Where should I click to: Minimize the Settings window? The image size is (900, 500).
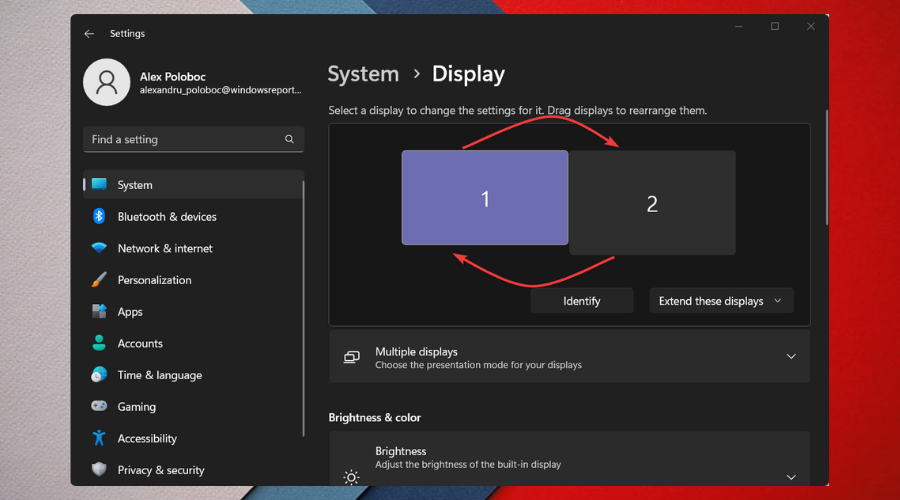739,26
